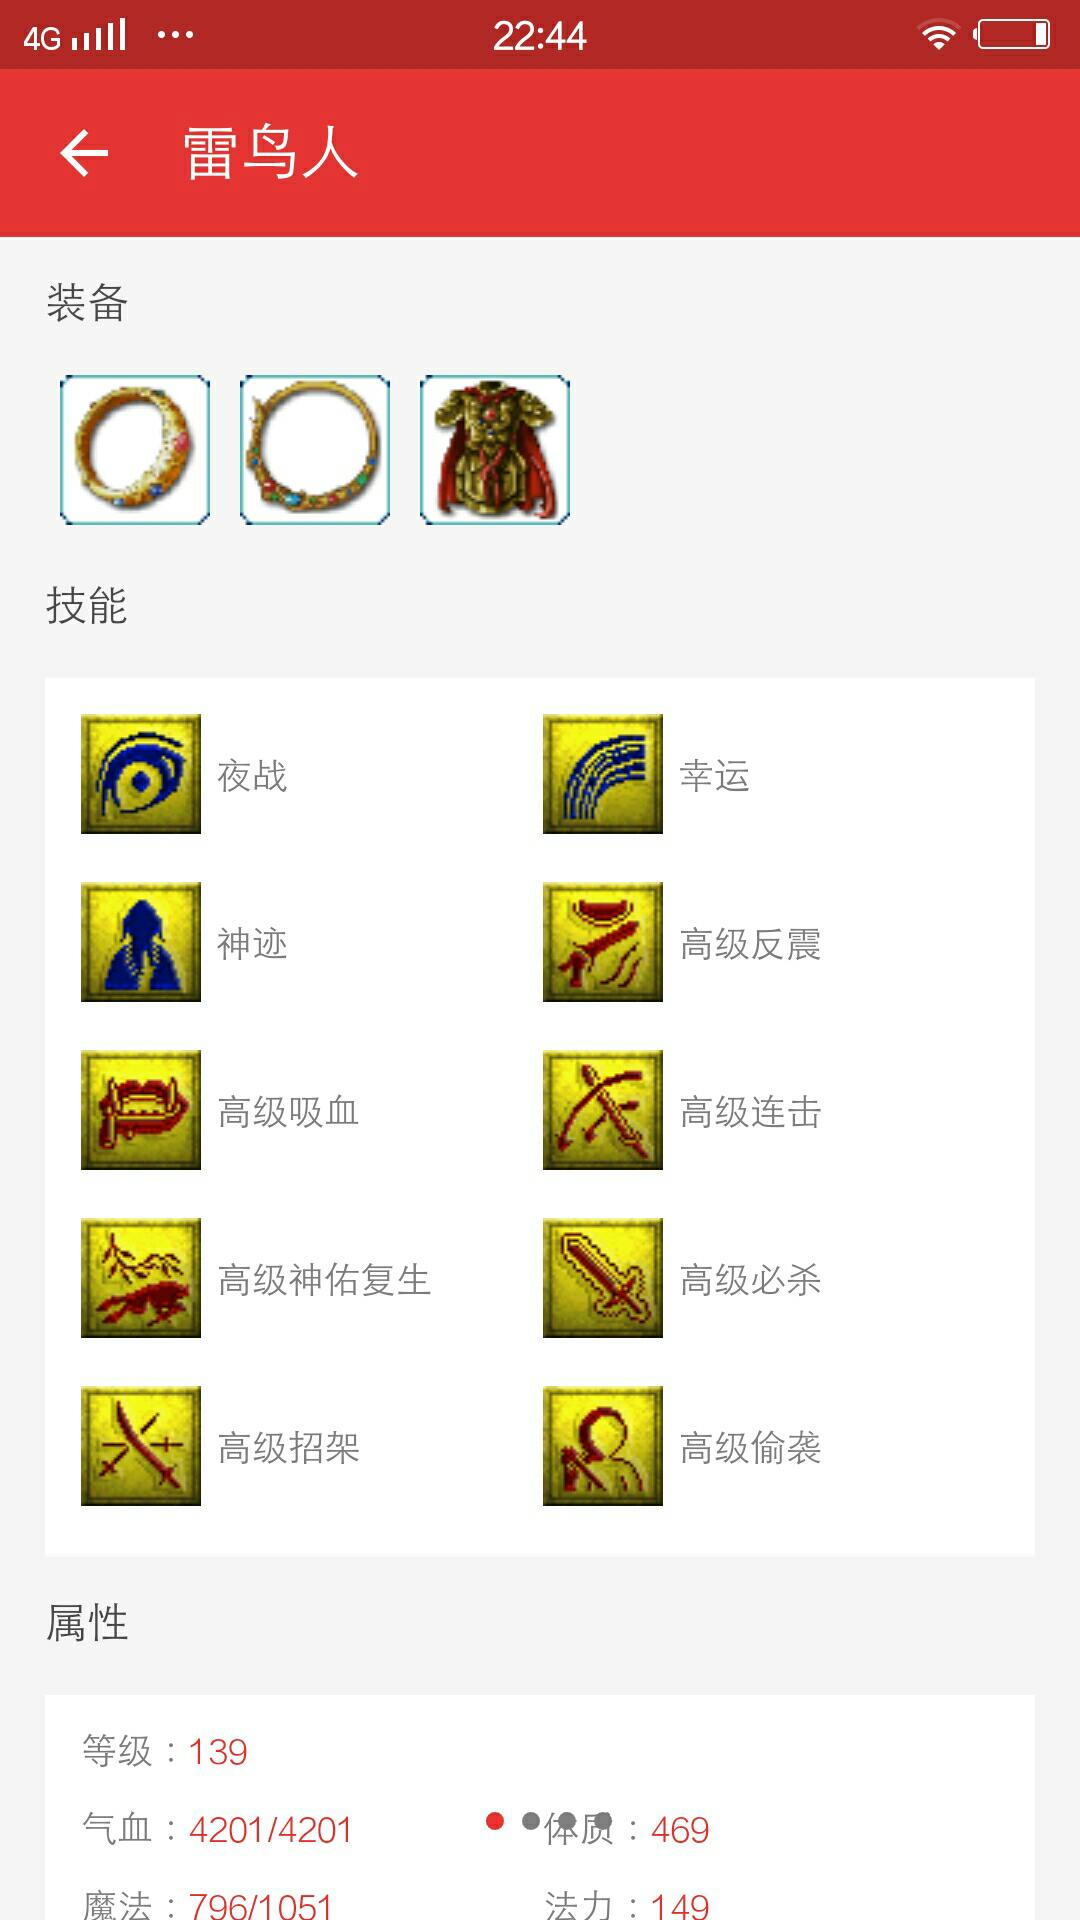Open the 夜战 skill icon
1080x1920 pixels.
click(x=141, y=774)
